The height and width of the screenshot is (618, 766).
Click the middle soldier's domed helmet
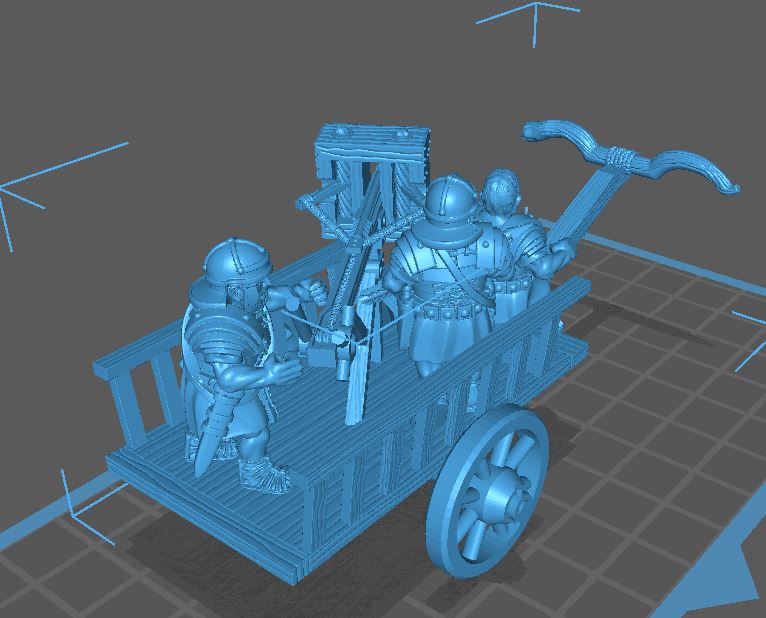click(449, 203)
